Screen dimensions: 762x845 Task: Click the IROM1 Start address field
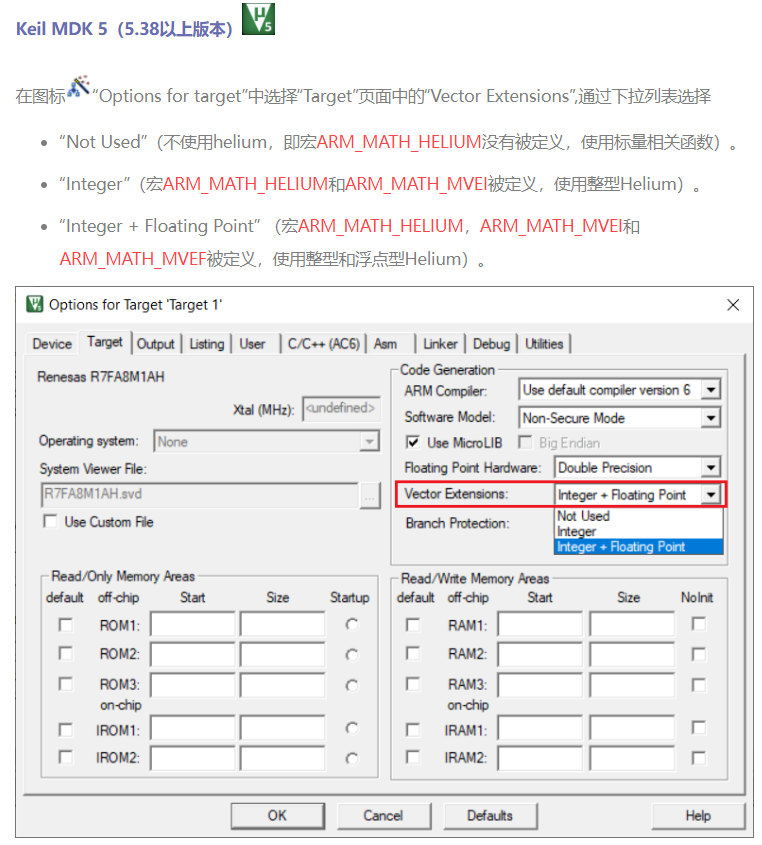(x=193, y=729)
